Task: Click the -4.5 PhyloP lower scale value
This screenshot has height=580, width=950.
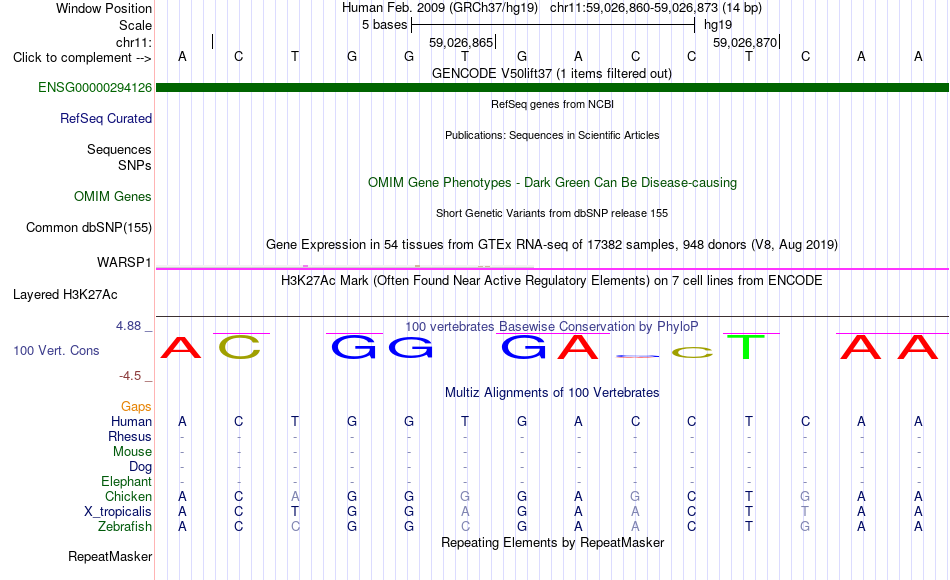Action: [130, 376]
